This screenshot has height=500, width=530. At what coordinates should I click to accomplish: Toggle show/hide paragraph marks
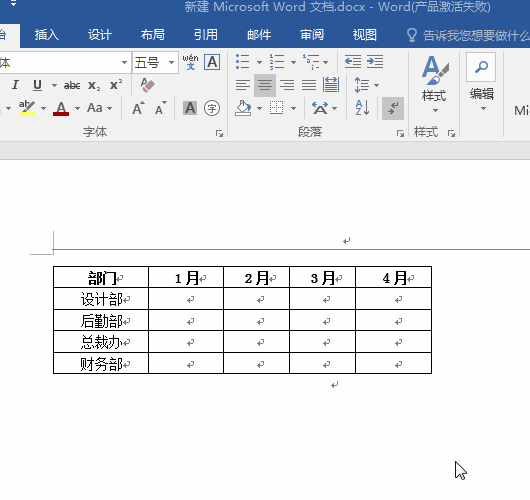tap(393, 108)
